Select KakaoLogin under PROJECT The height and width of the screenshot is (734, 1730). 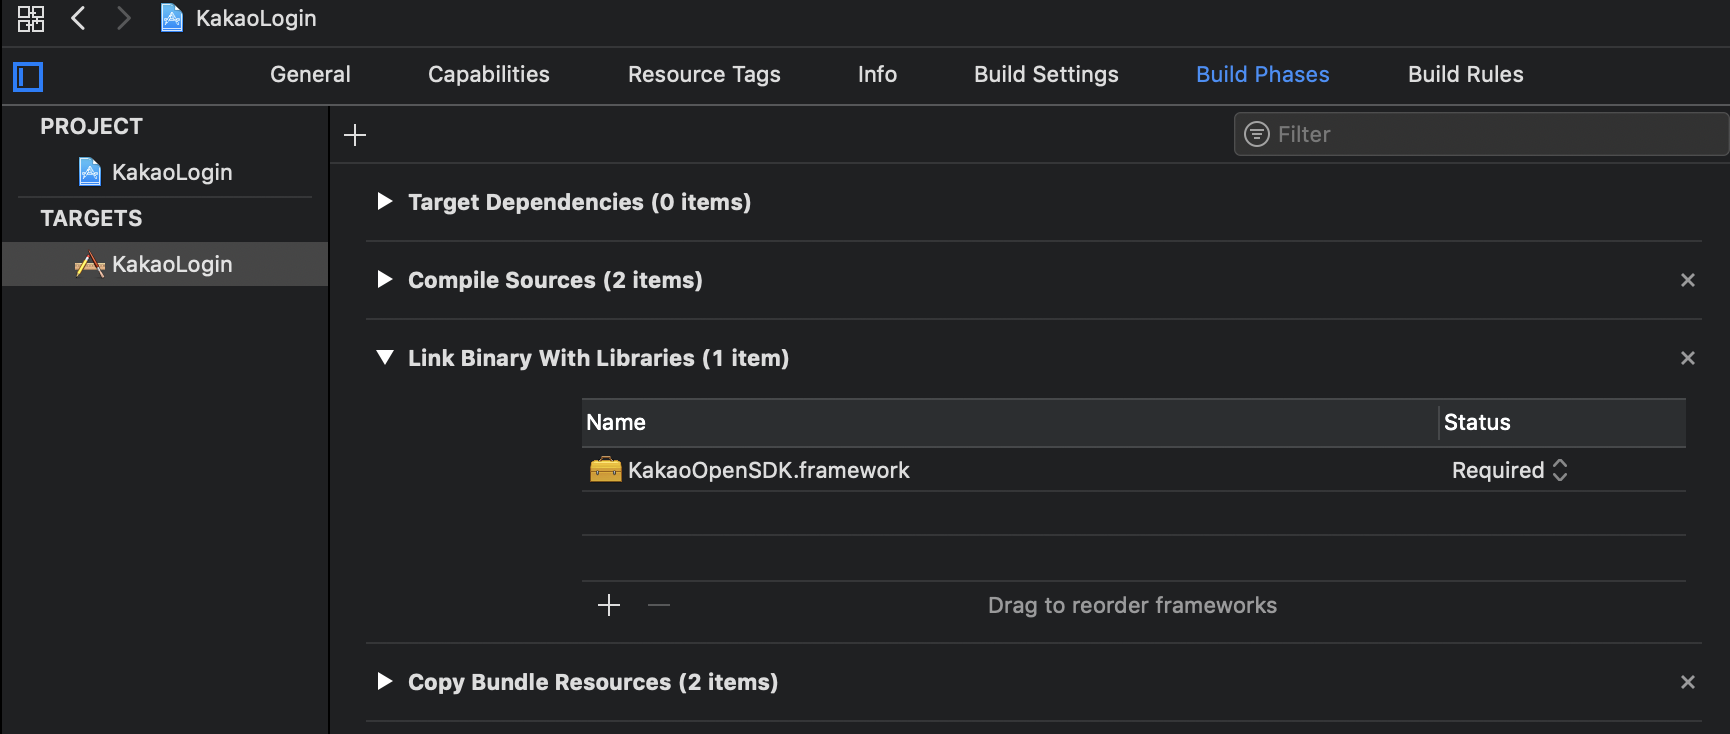pyautogui.click(x=165, y=172)
